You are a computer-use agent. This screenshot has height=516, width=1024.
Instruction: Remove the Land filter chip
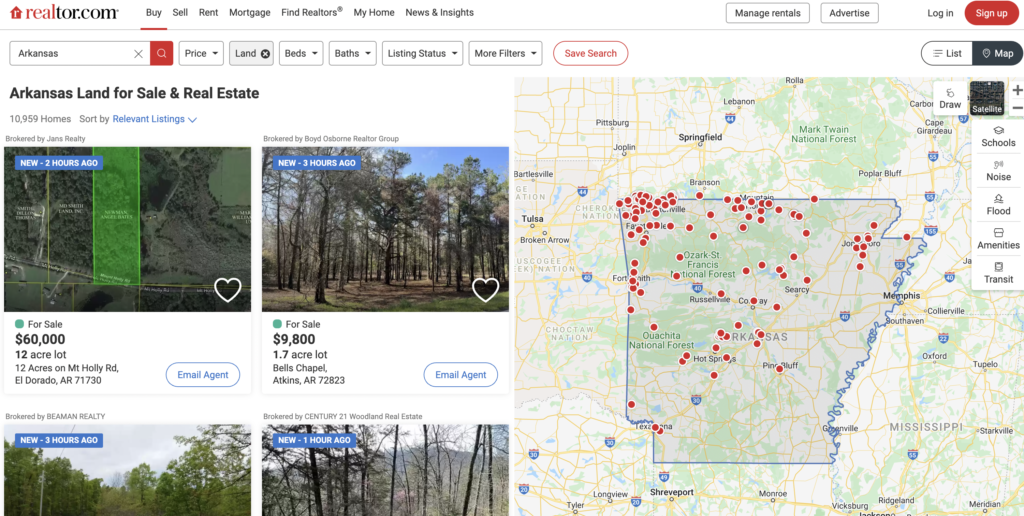pos(265,54)
